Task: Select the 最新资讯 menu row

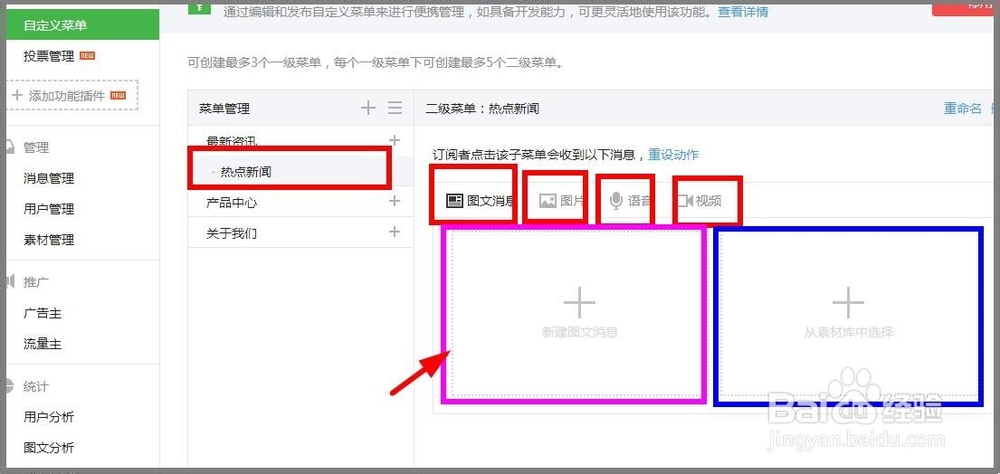Action: point(301,140)
